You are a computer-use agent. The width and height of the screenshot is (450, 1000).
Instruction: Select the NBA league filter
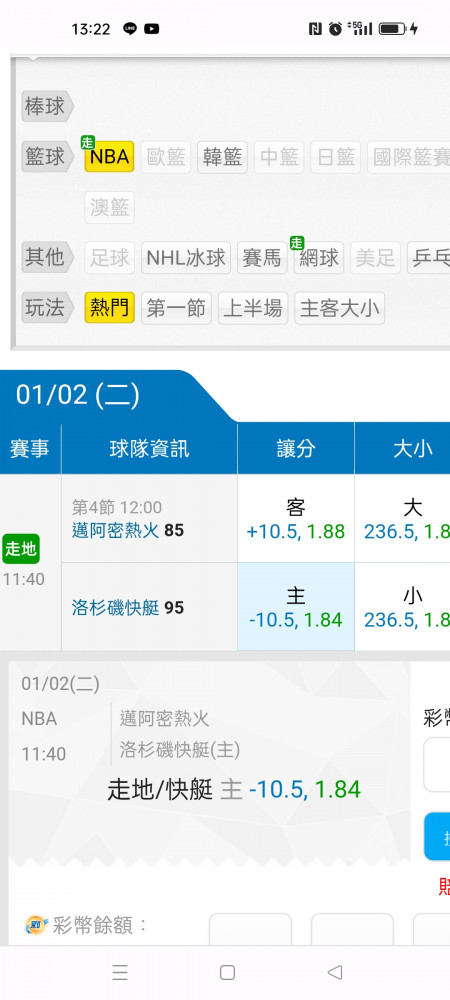point(110,157)
